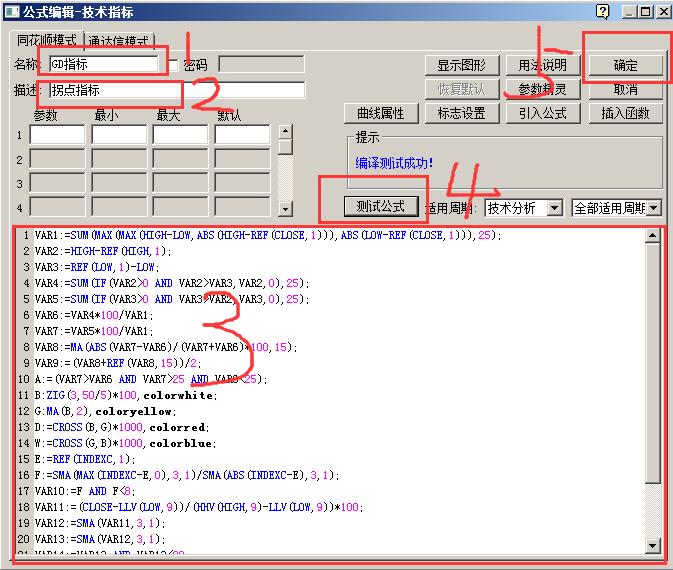
Task: Click code line 4 starting VAR4:=SUM
Action: [172, 283]
